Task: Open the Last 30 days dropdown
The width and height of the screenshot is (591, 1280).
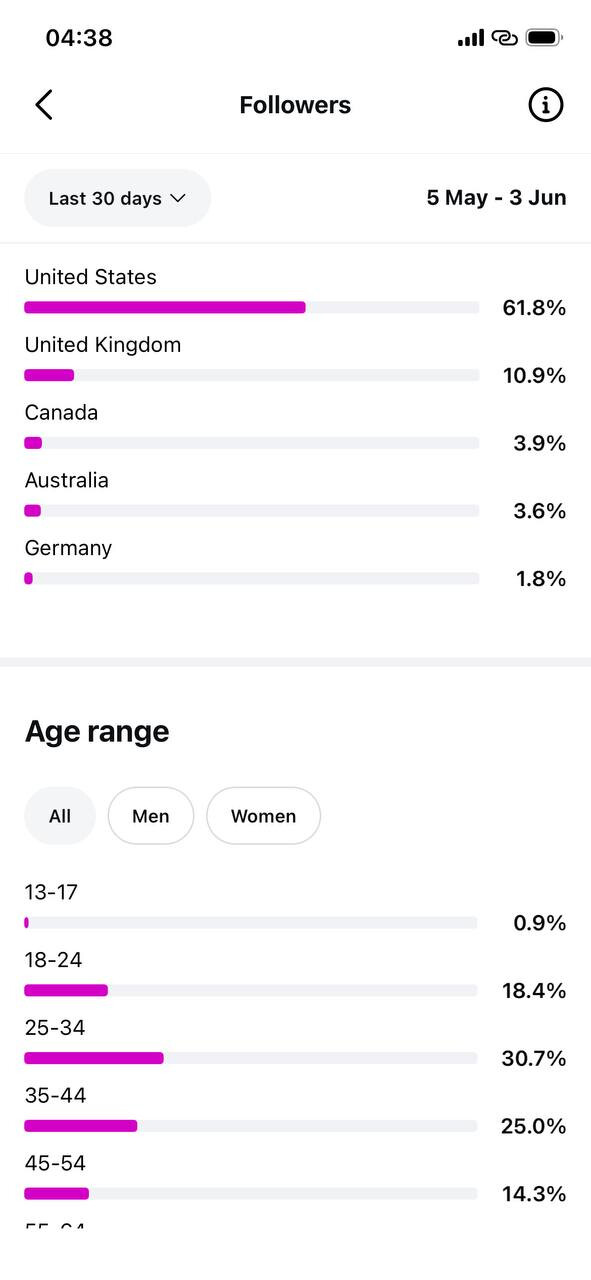Action: point(118,198)
